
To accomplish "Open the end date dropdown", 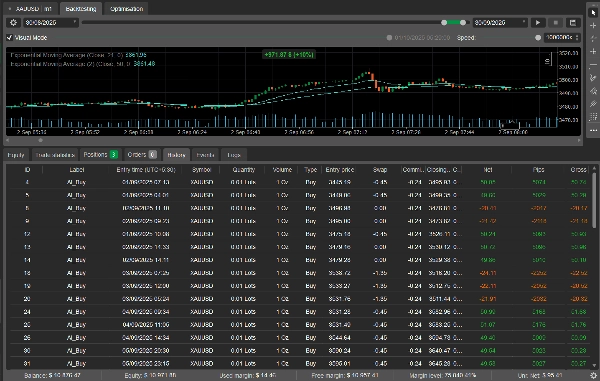I will 500,23.
